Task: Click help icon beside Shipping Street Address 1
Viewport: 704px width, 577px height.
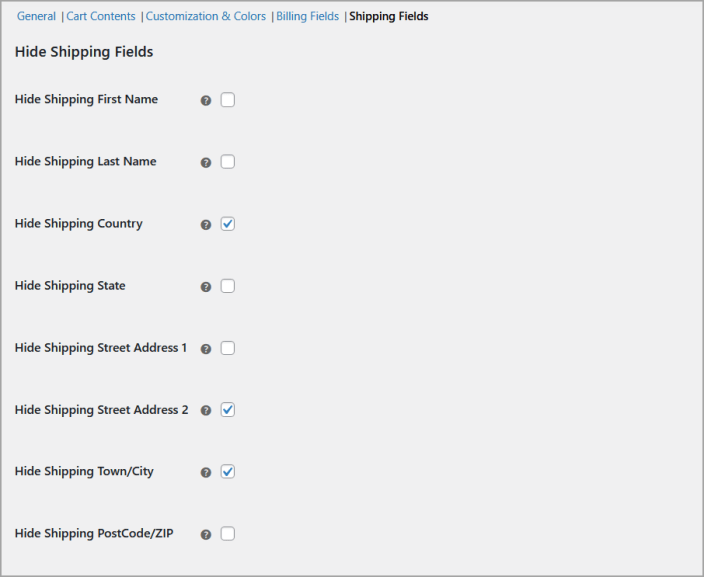Action: [206, 349]
